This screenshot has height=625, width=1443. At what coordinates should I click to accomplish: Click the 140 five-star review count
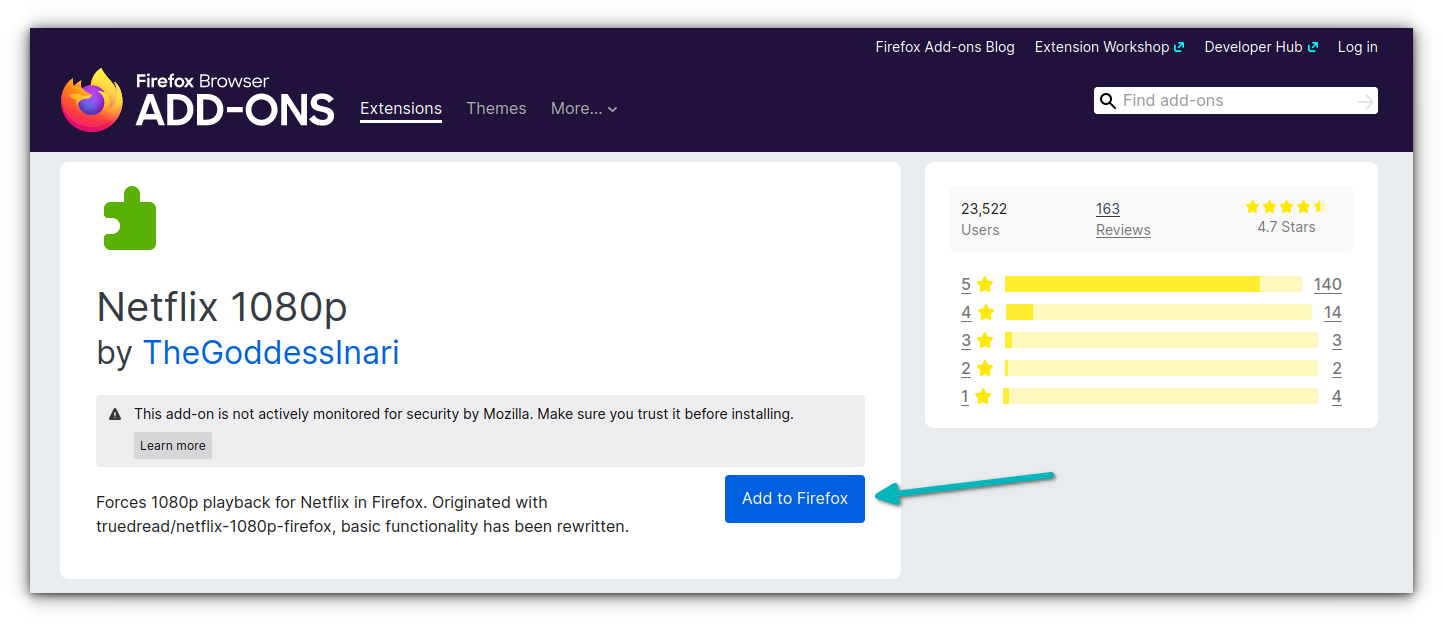(1328, 284)
